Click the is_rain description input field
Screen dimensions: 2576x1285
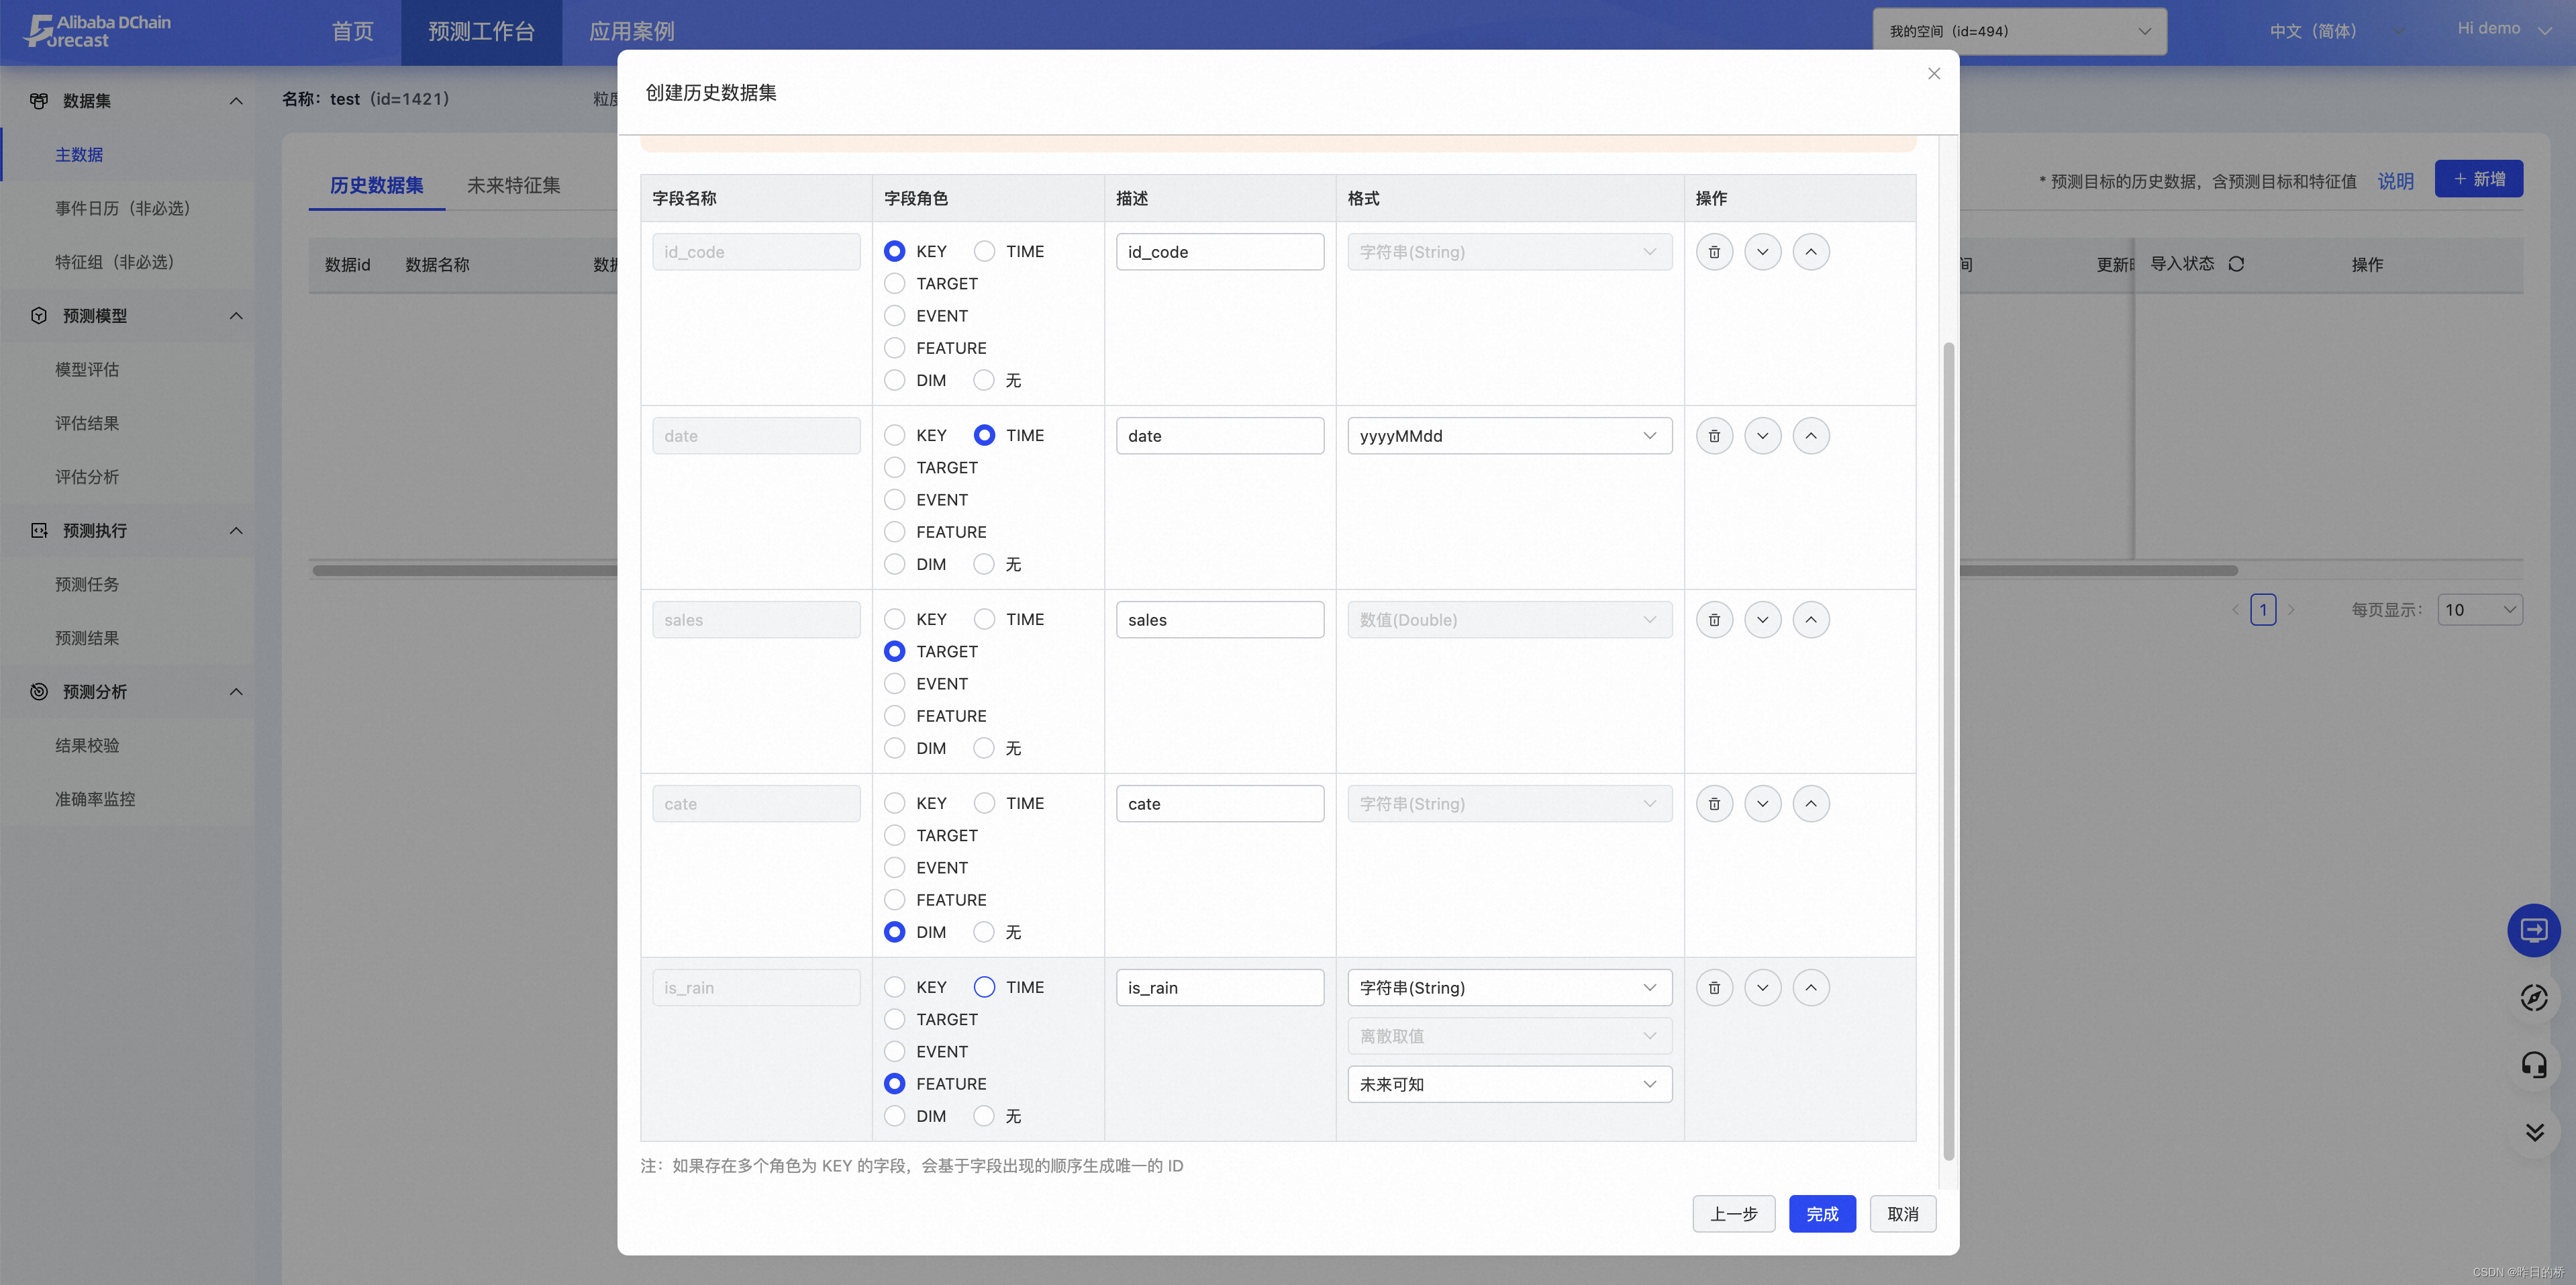click(1220, 988)
